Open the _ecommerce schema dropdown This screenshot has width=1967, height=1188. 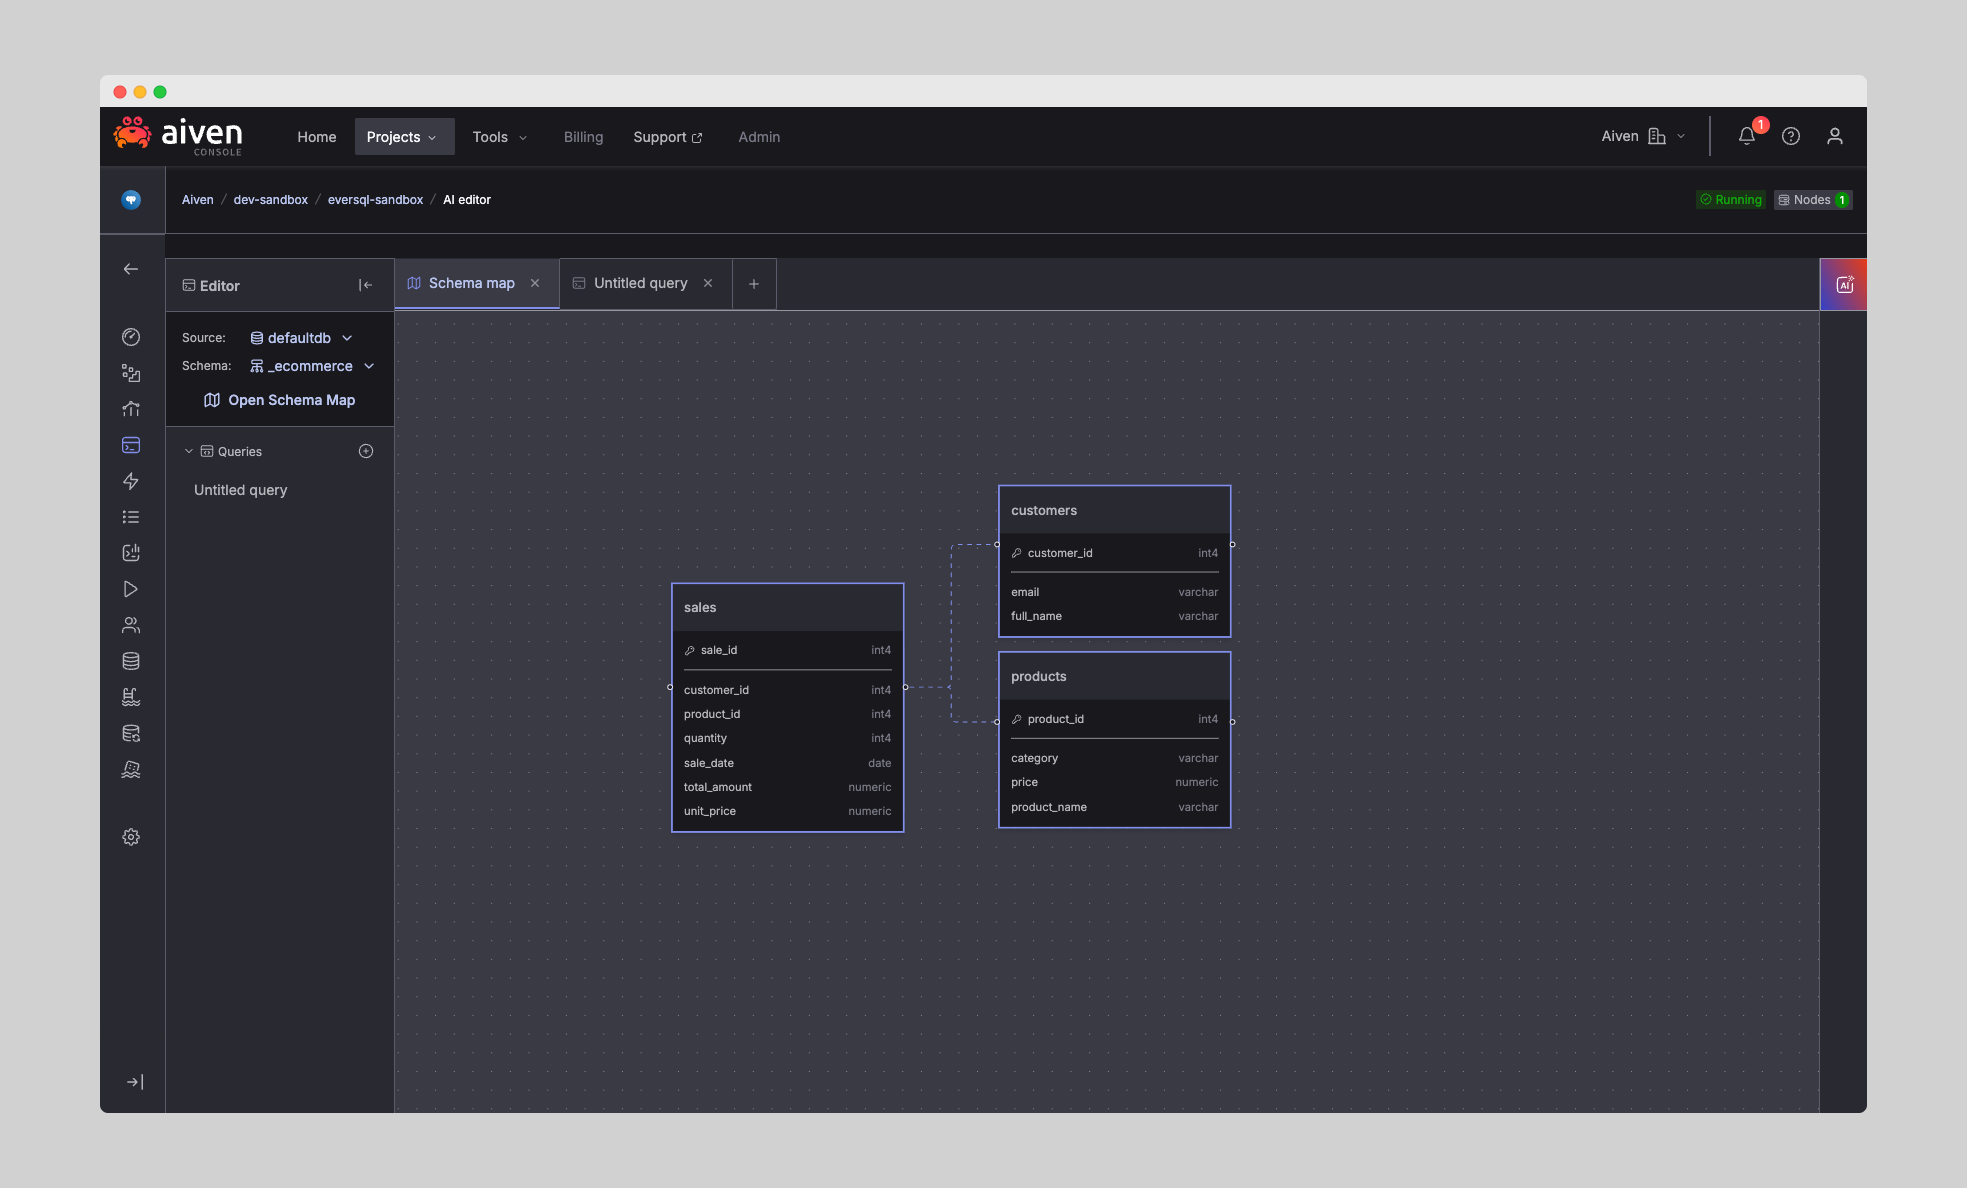coord(312,366)
